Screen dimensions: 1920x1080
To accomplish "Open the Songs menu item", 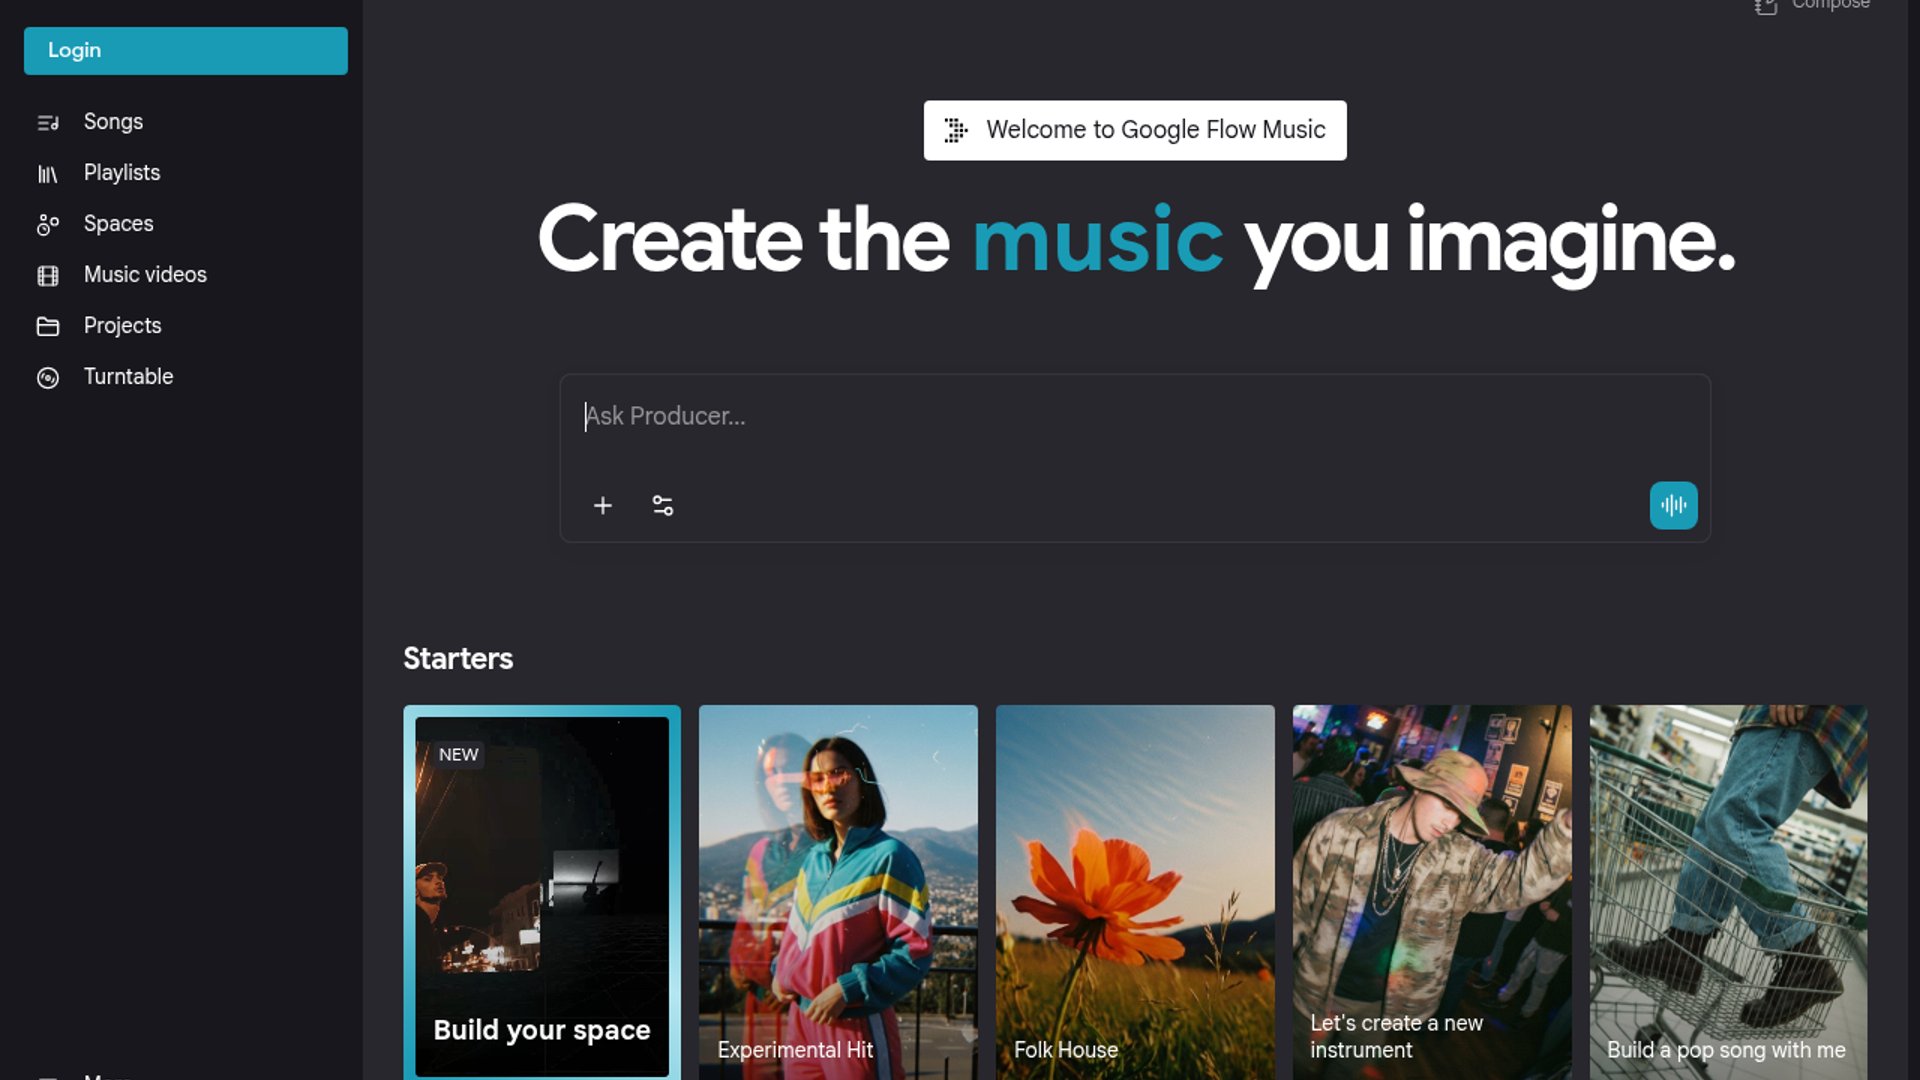I will [x=113, y=122].
